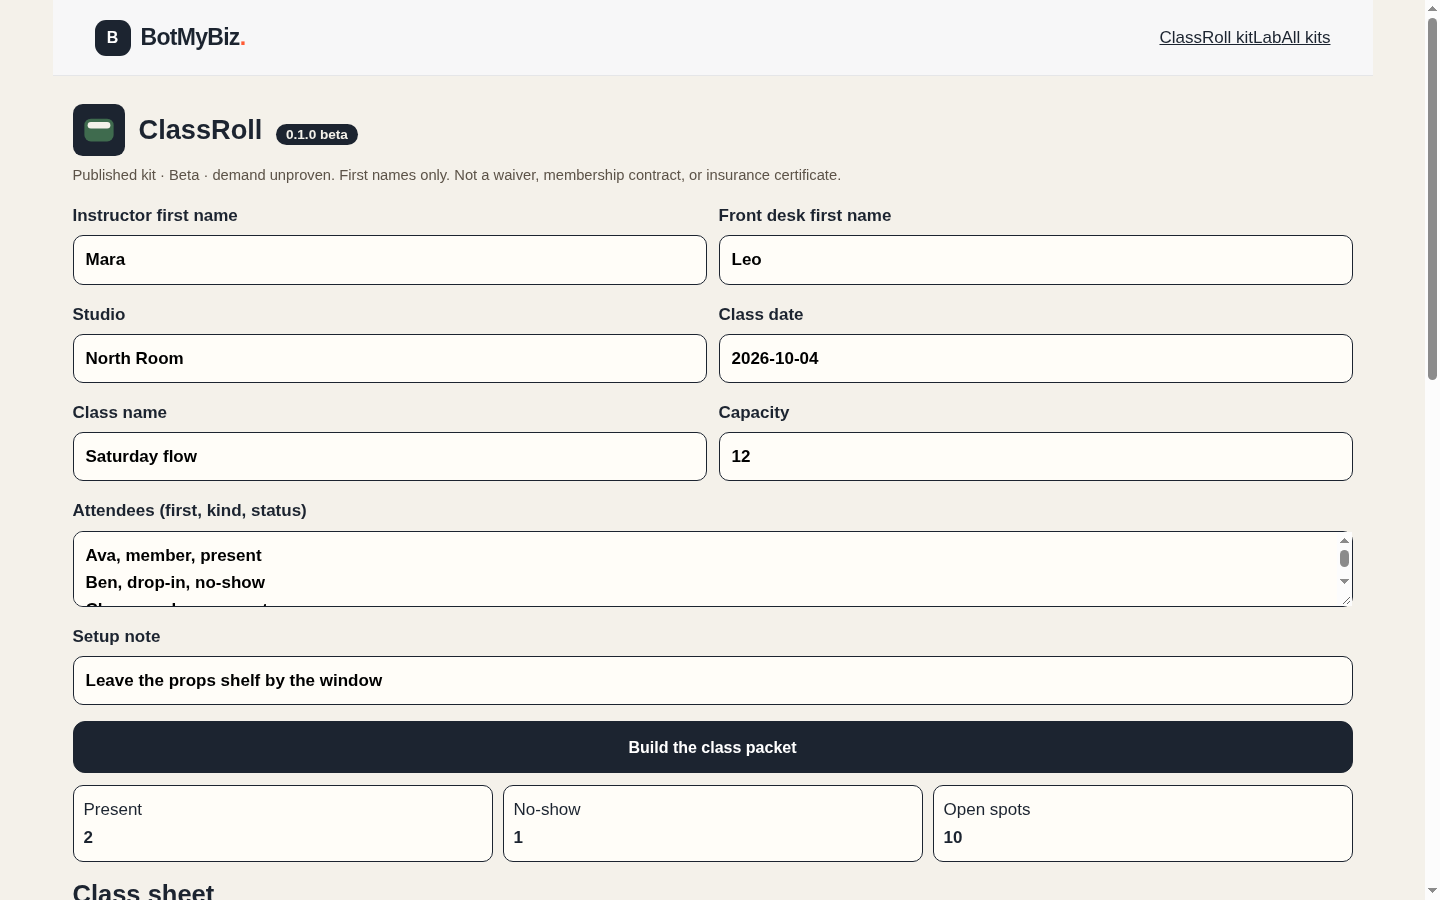This screenshot has width=1440, height=900.
Task: Go to the Lab nav link
Action: tap(1267, 38)
